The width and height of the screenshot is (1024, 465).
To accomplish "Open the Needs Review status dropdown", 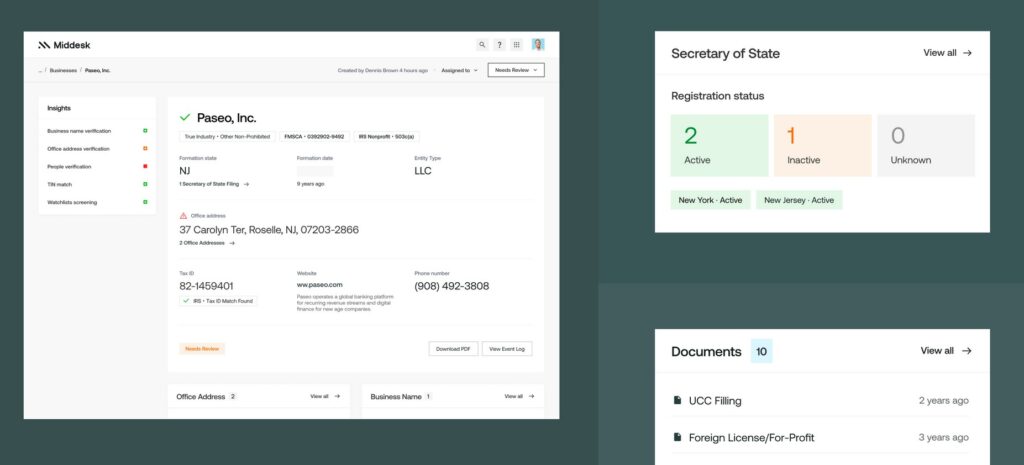I will 516,70.
